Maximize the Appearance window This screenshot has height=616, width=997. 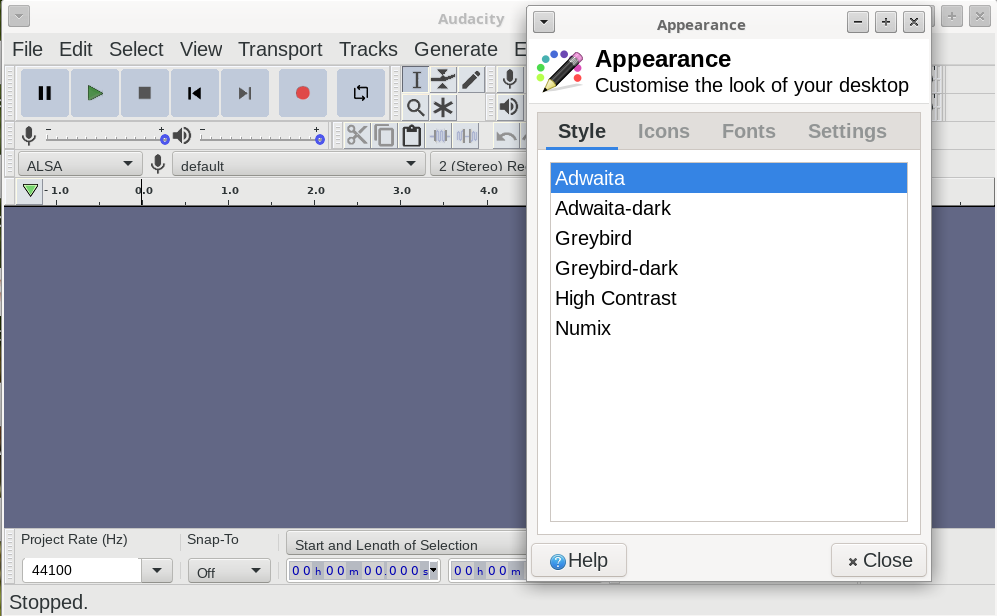886,22
